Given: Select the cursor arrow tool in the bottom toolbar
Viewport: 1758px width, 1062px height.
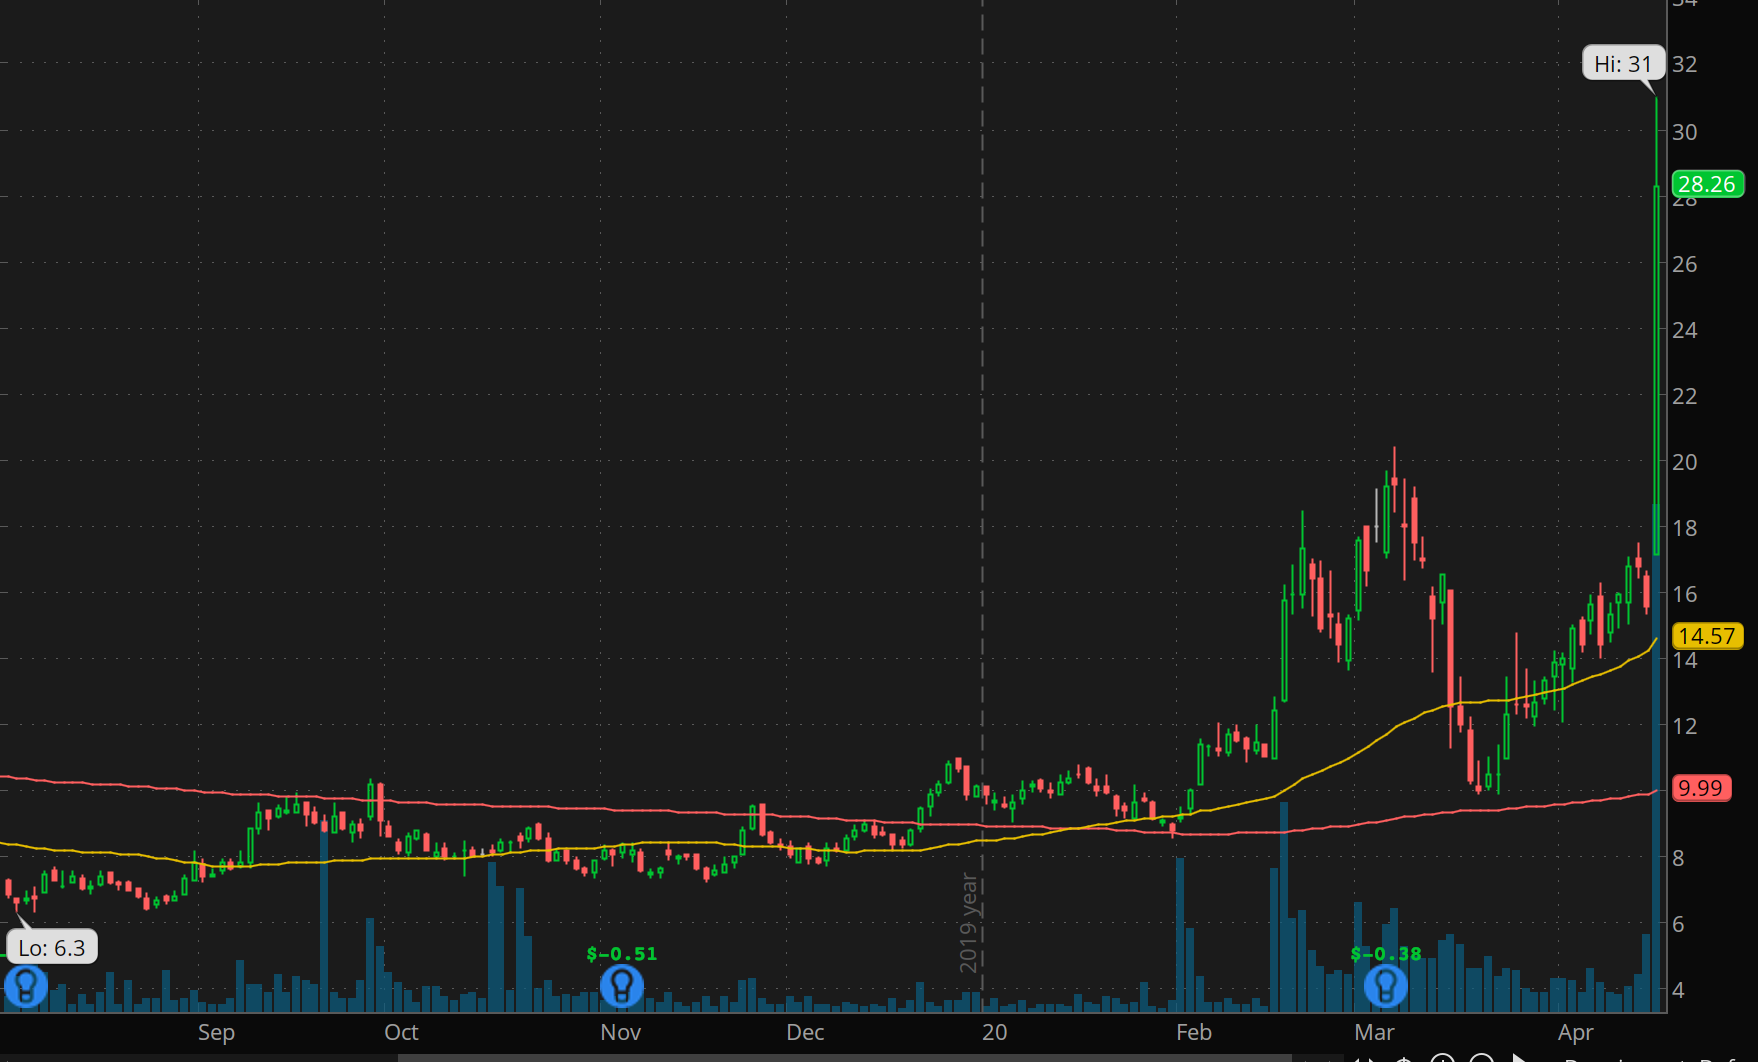Looking at the screenshot, I should tap(1516, 1058).
